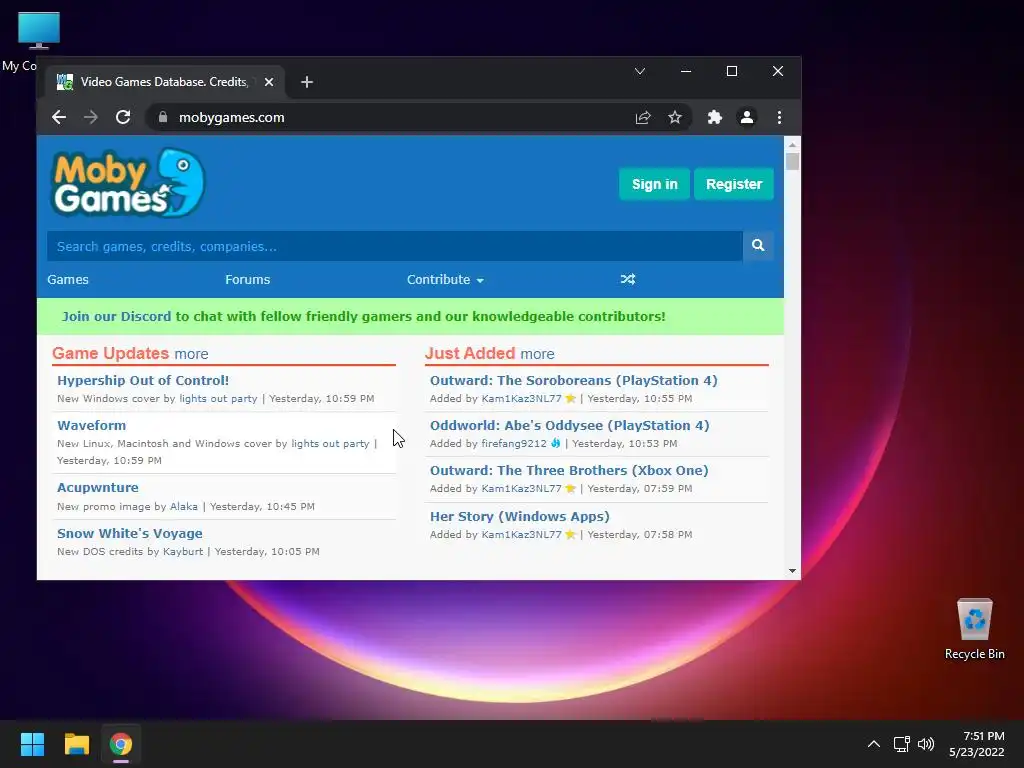The image size is (1024, 768).
Task: Click the Sign in button
Action: tap(654, 184)
